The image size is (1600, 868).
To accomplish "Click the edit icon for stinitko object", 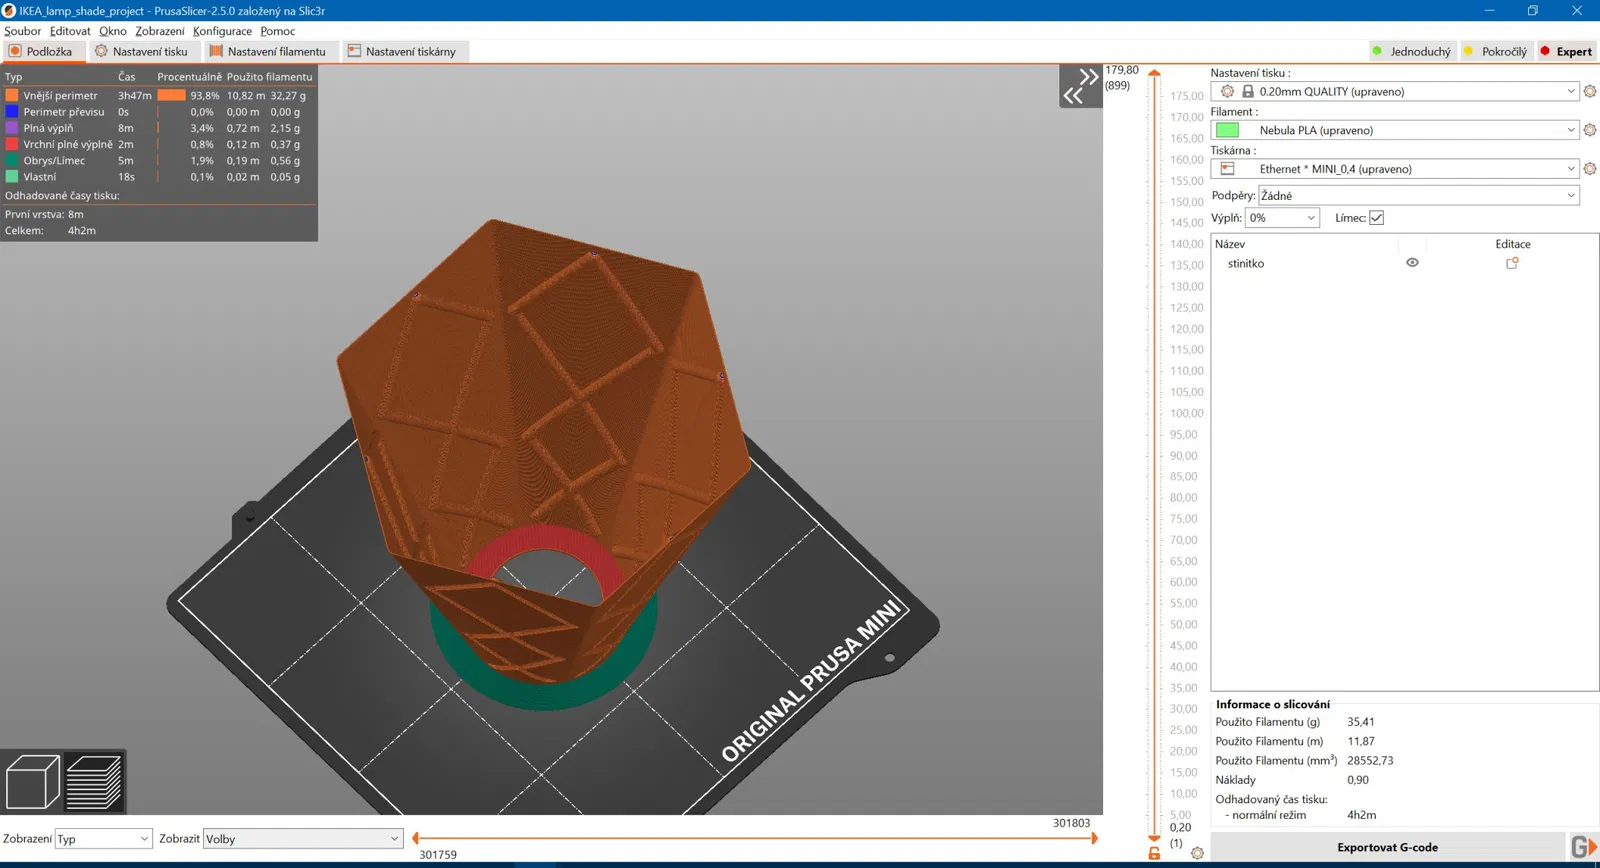I will (x=1512, y=263).
